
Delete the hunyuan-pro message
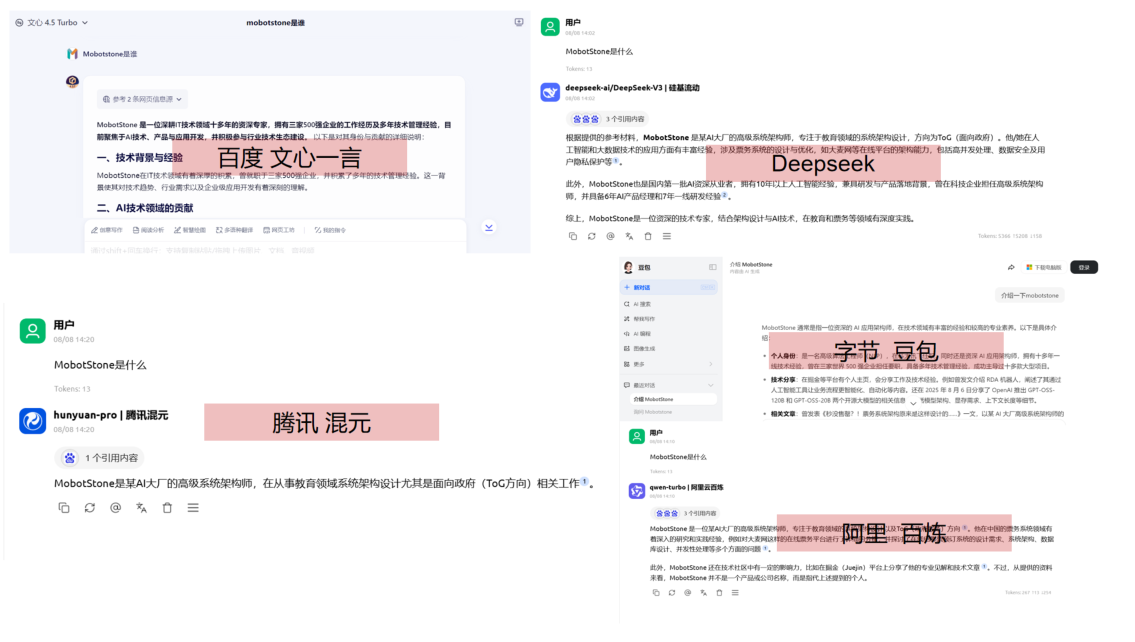coord(167,508)
